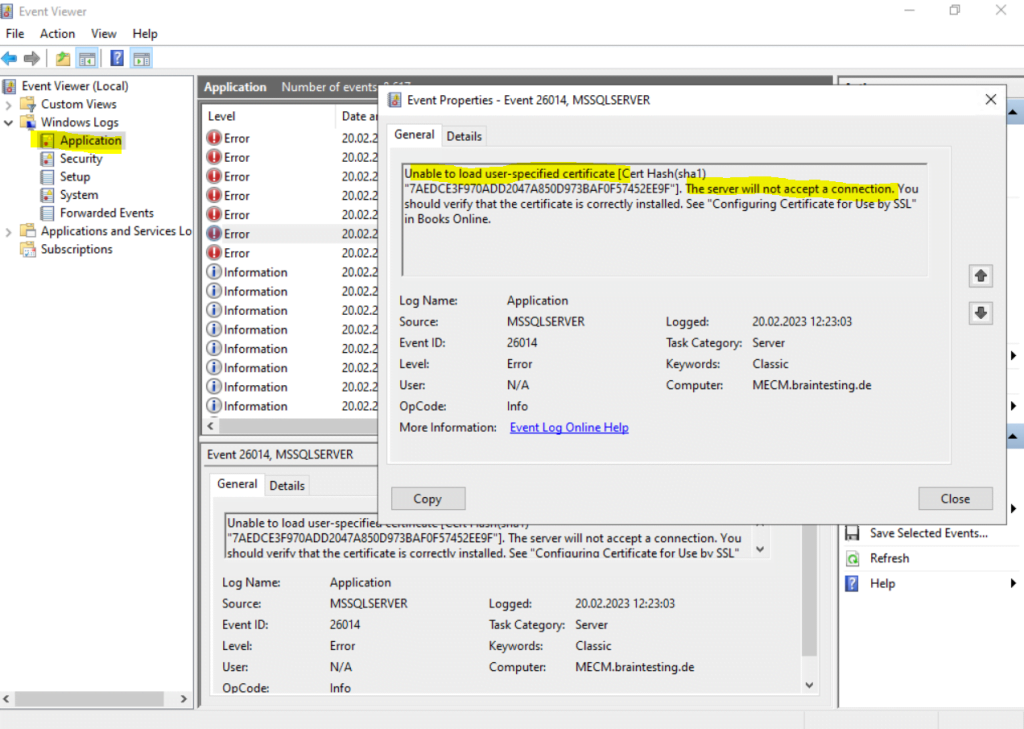Expand Applications and Services Logs node
1024x729 pixels.
8,232
